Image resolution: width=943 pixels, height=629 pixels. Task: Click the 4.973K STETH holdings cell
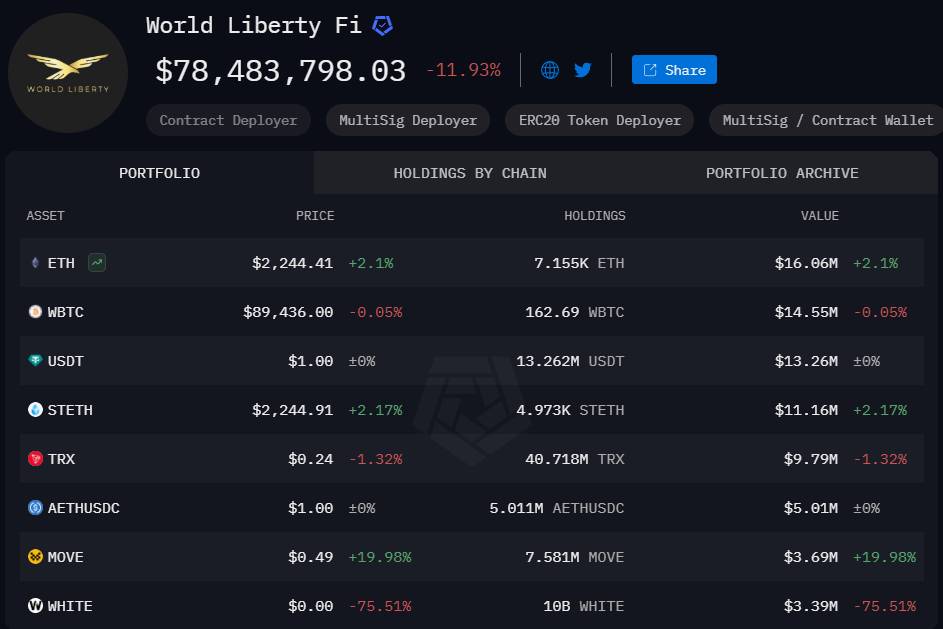click(570, 410)
